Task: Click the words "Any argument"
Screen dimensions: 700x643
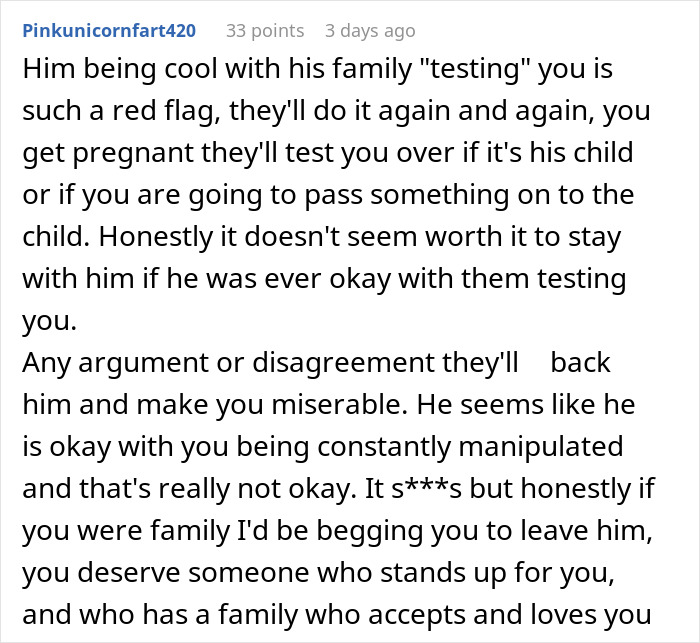Action: click(110, 363)
